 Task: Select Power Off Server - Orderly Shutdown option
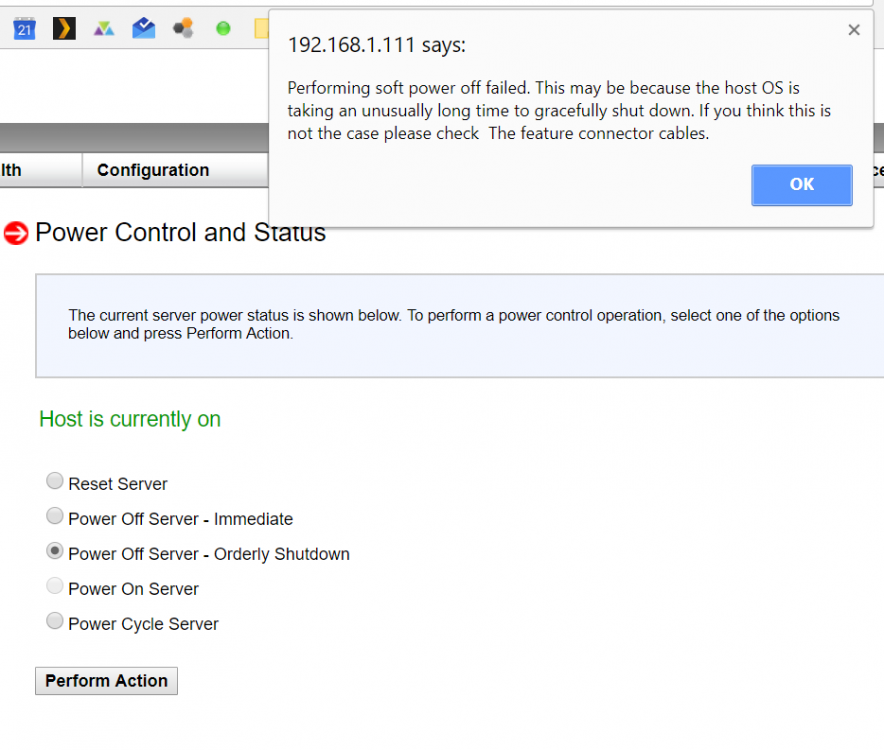(x=55, y=551)
